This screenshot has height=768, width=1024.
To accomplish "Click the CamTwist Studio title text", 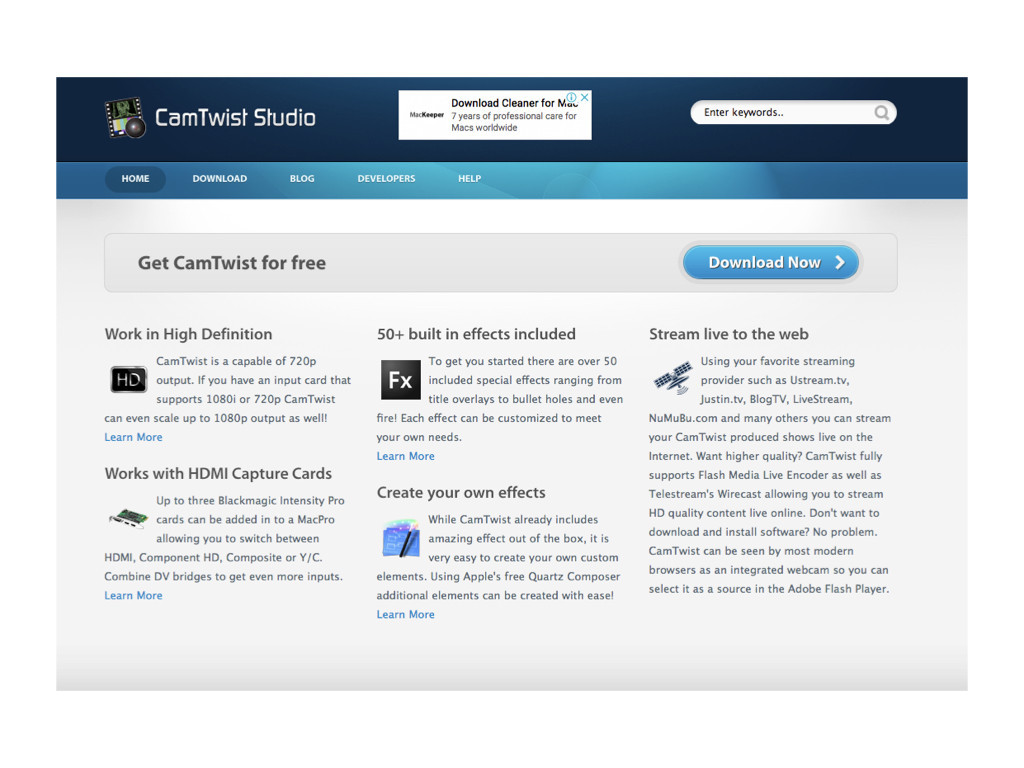I will click(235, 118).
